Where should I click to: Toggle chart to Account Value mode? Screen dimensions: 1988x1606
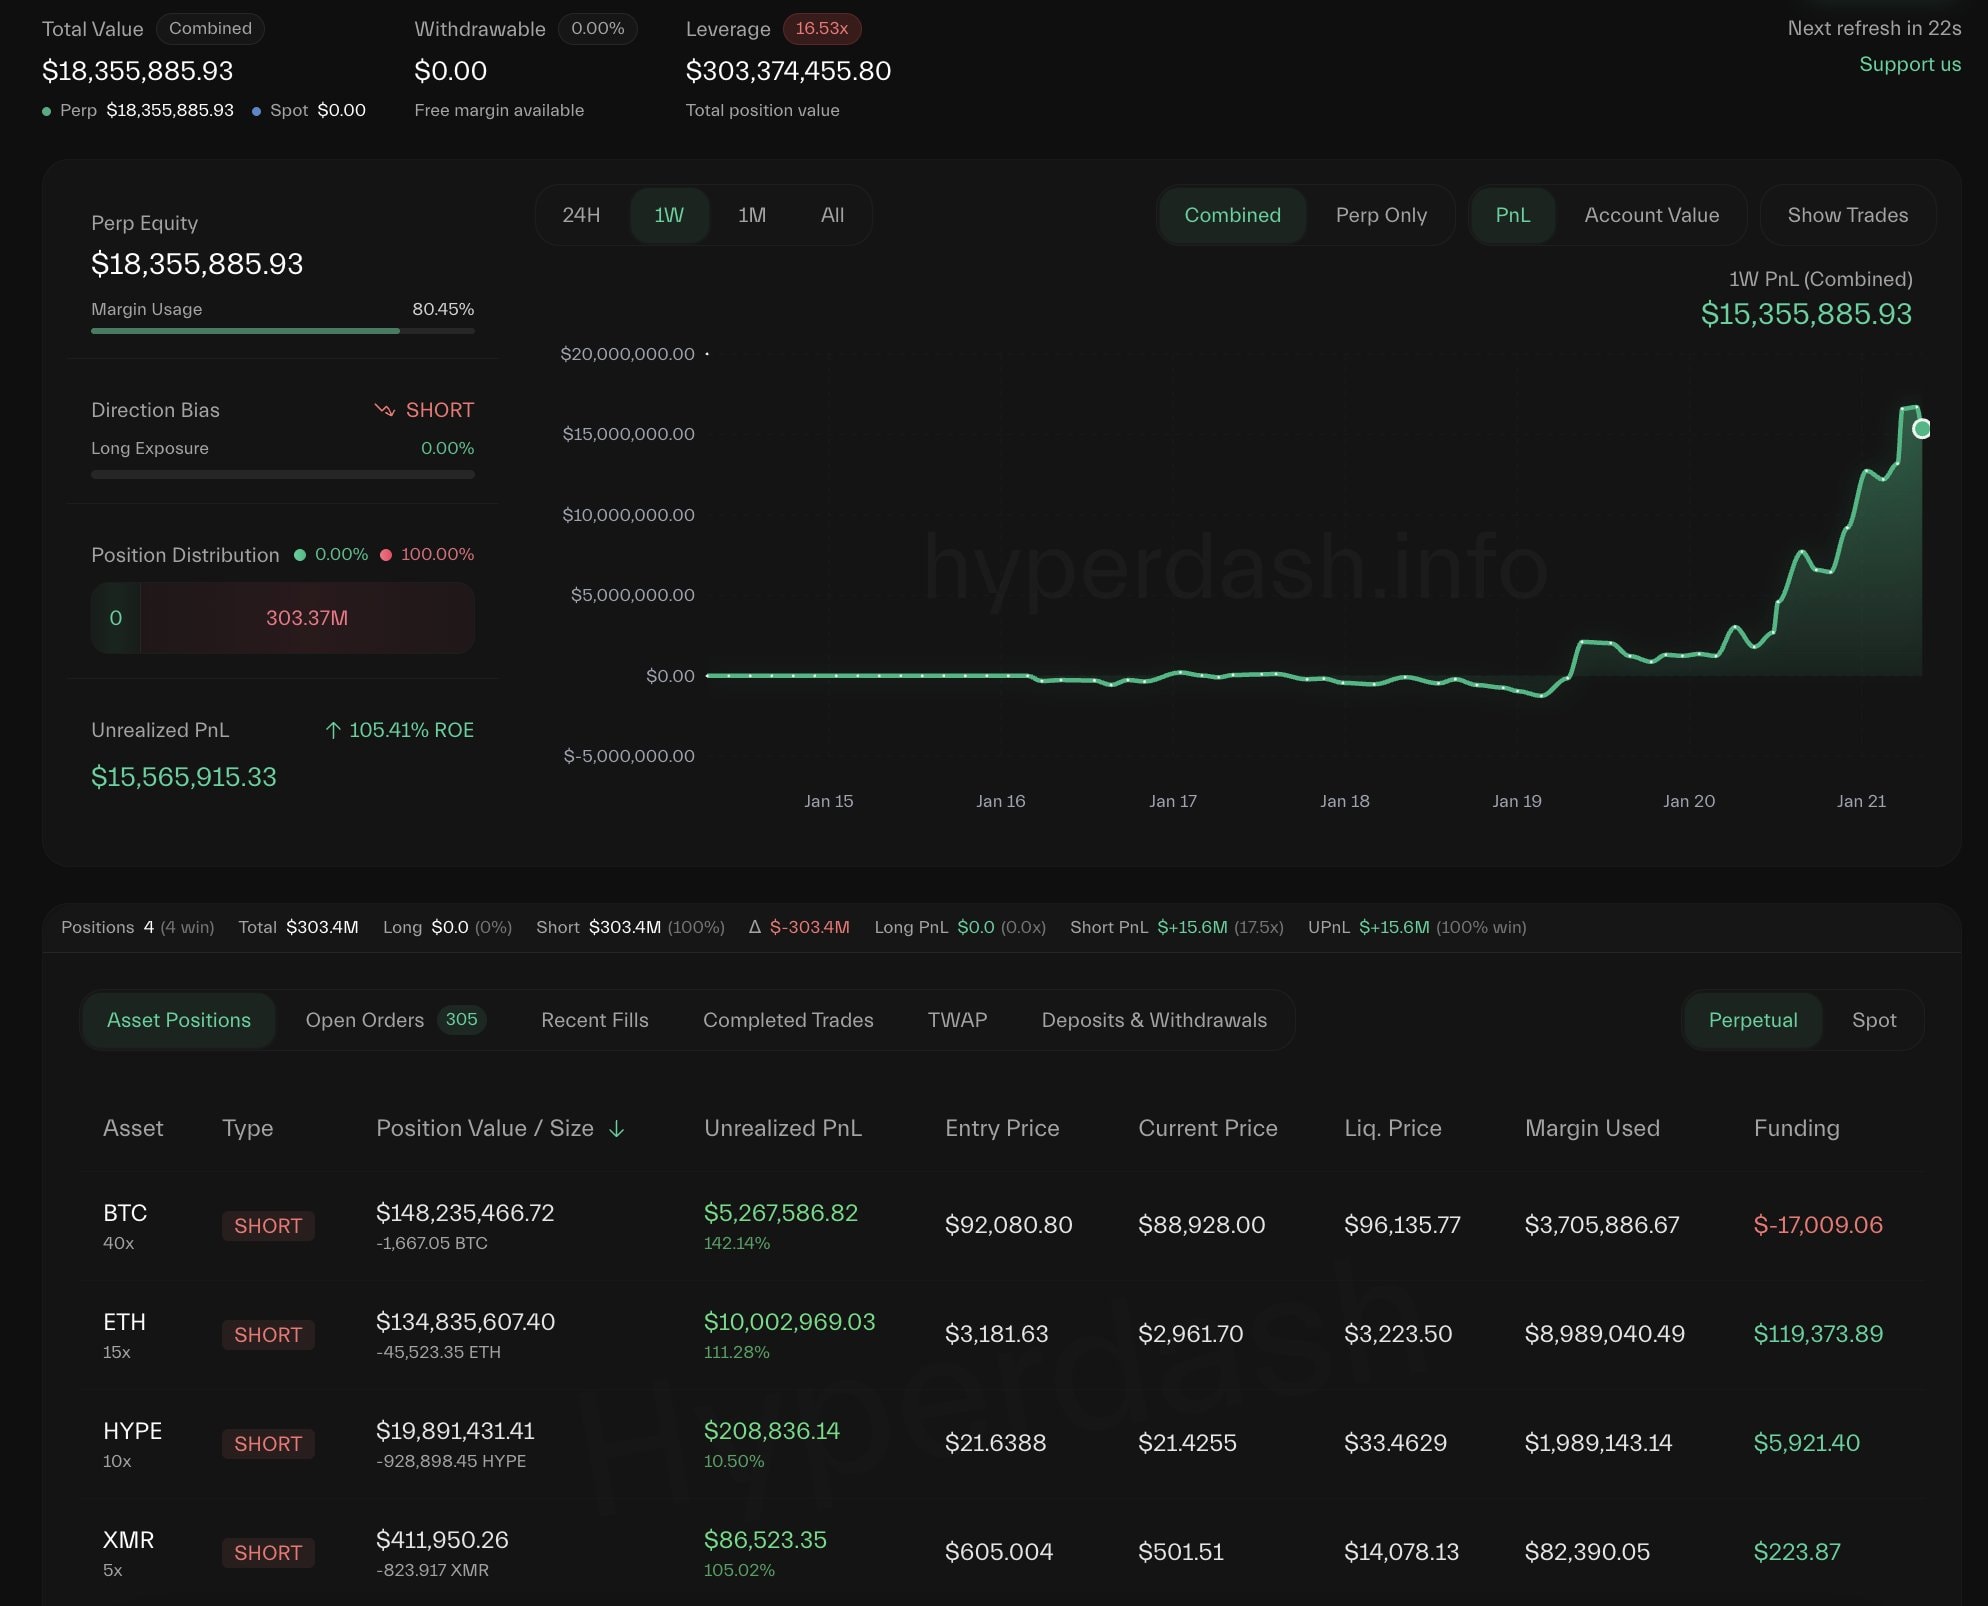pyautogui.click(x=1651, y=215)
